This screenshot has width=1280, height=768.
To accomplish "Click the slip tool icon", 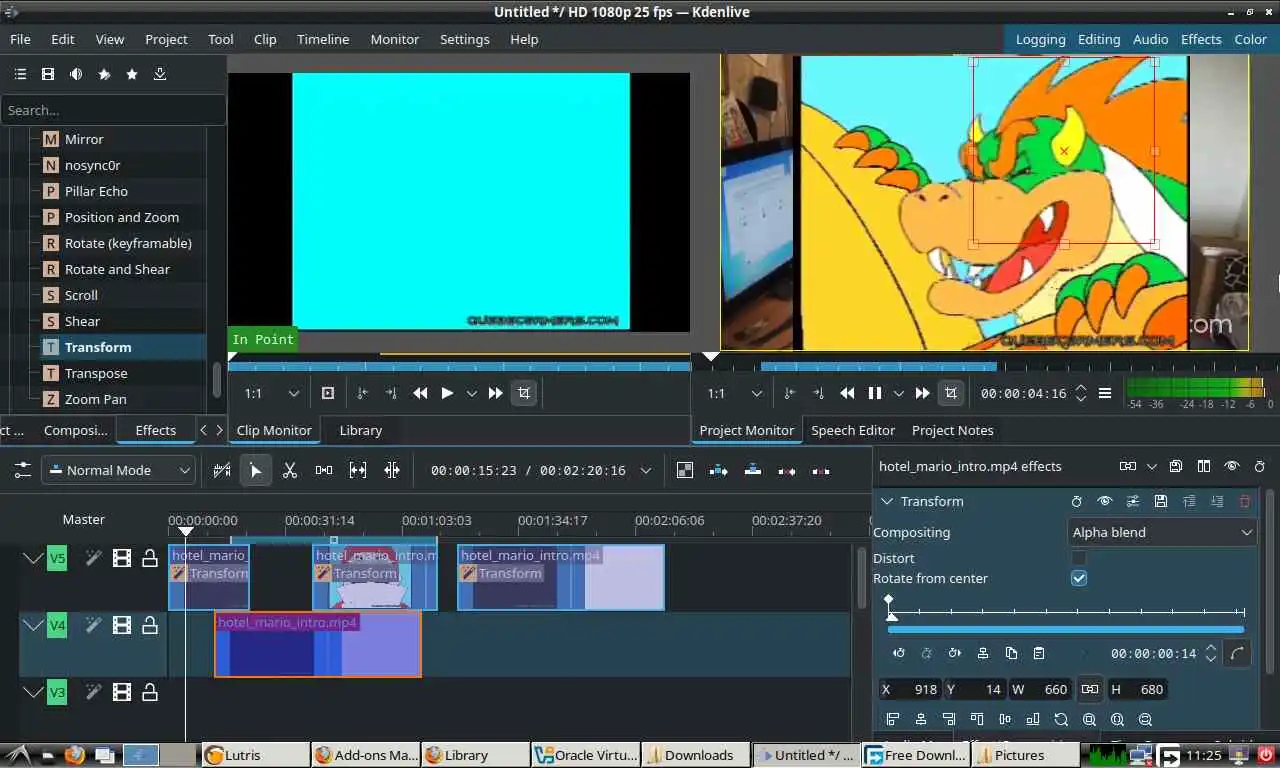I will click(358, 470).
